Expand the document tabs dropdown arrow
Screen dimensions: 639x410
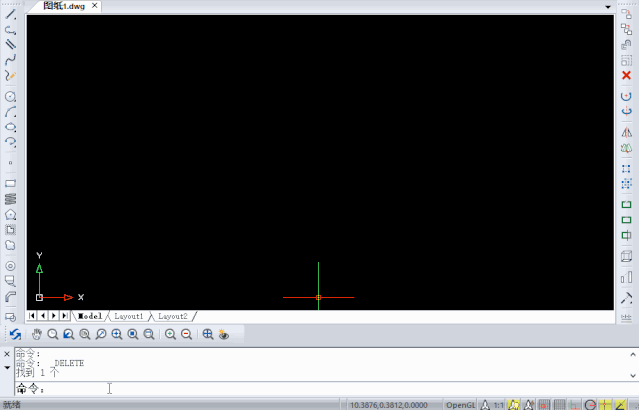pyautogui.click(x=608, y=6)
